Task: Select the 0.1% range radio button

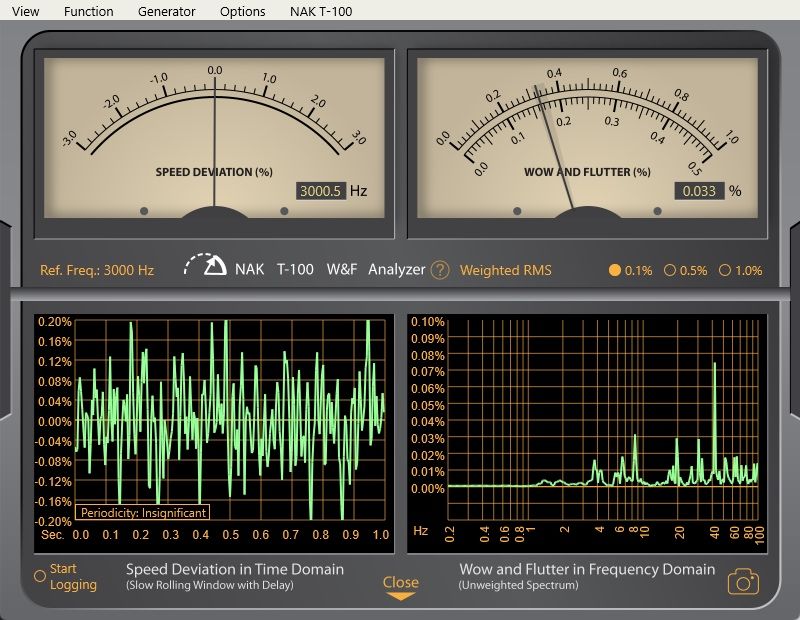Action: pyautogui.click(x=615, y=270)
